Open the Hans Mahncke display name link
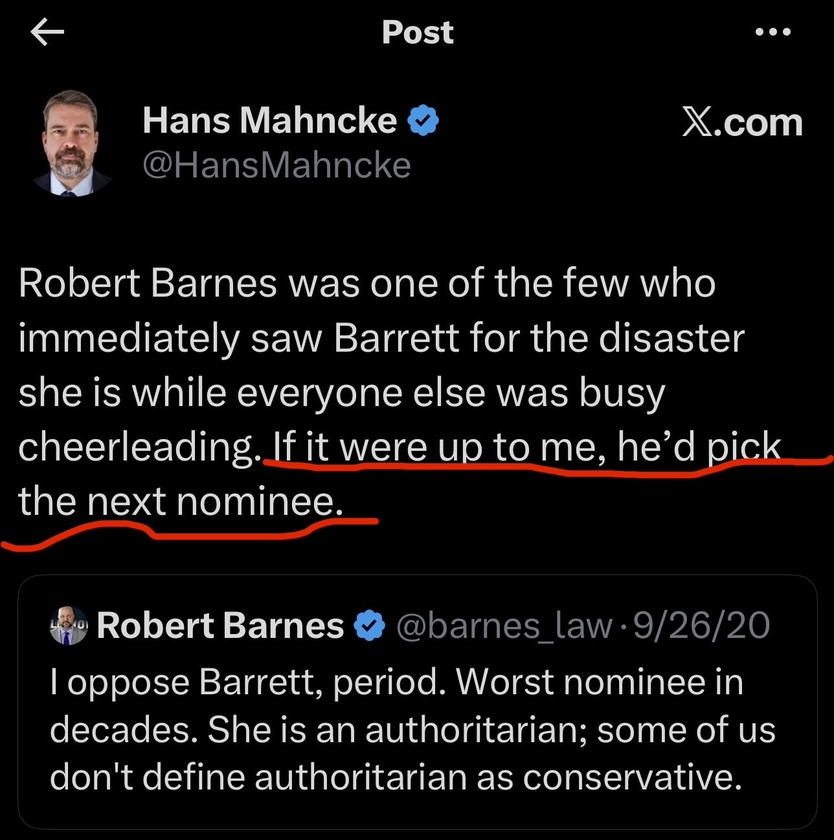Viewport: 834px width, 840px height. coord(269,120)
